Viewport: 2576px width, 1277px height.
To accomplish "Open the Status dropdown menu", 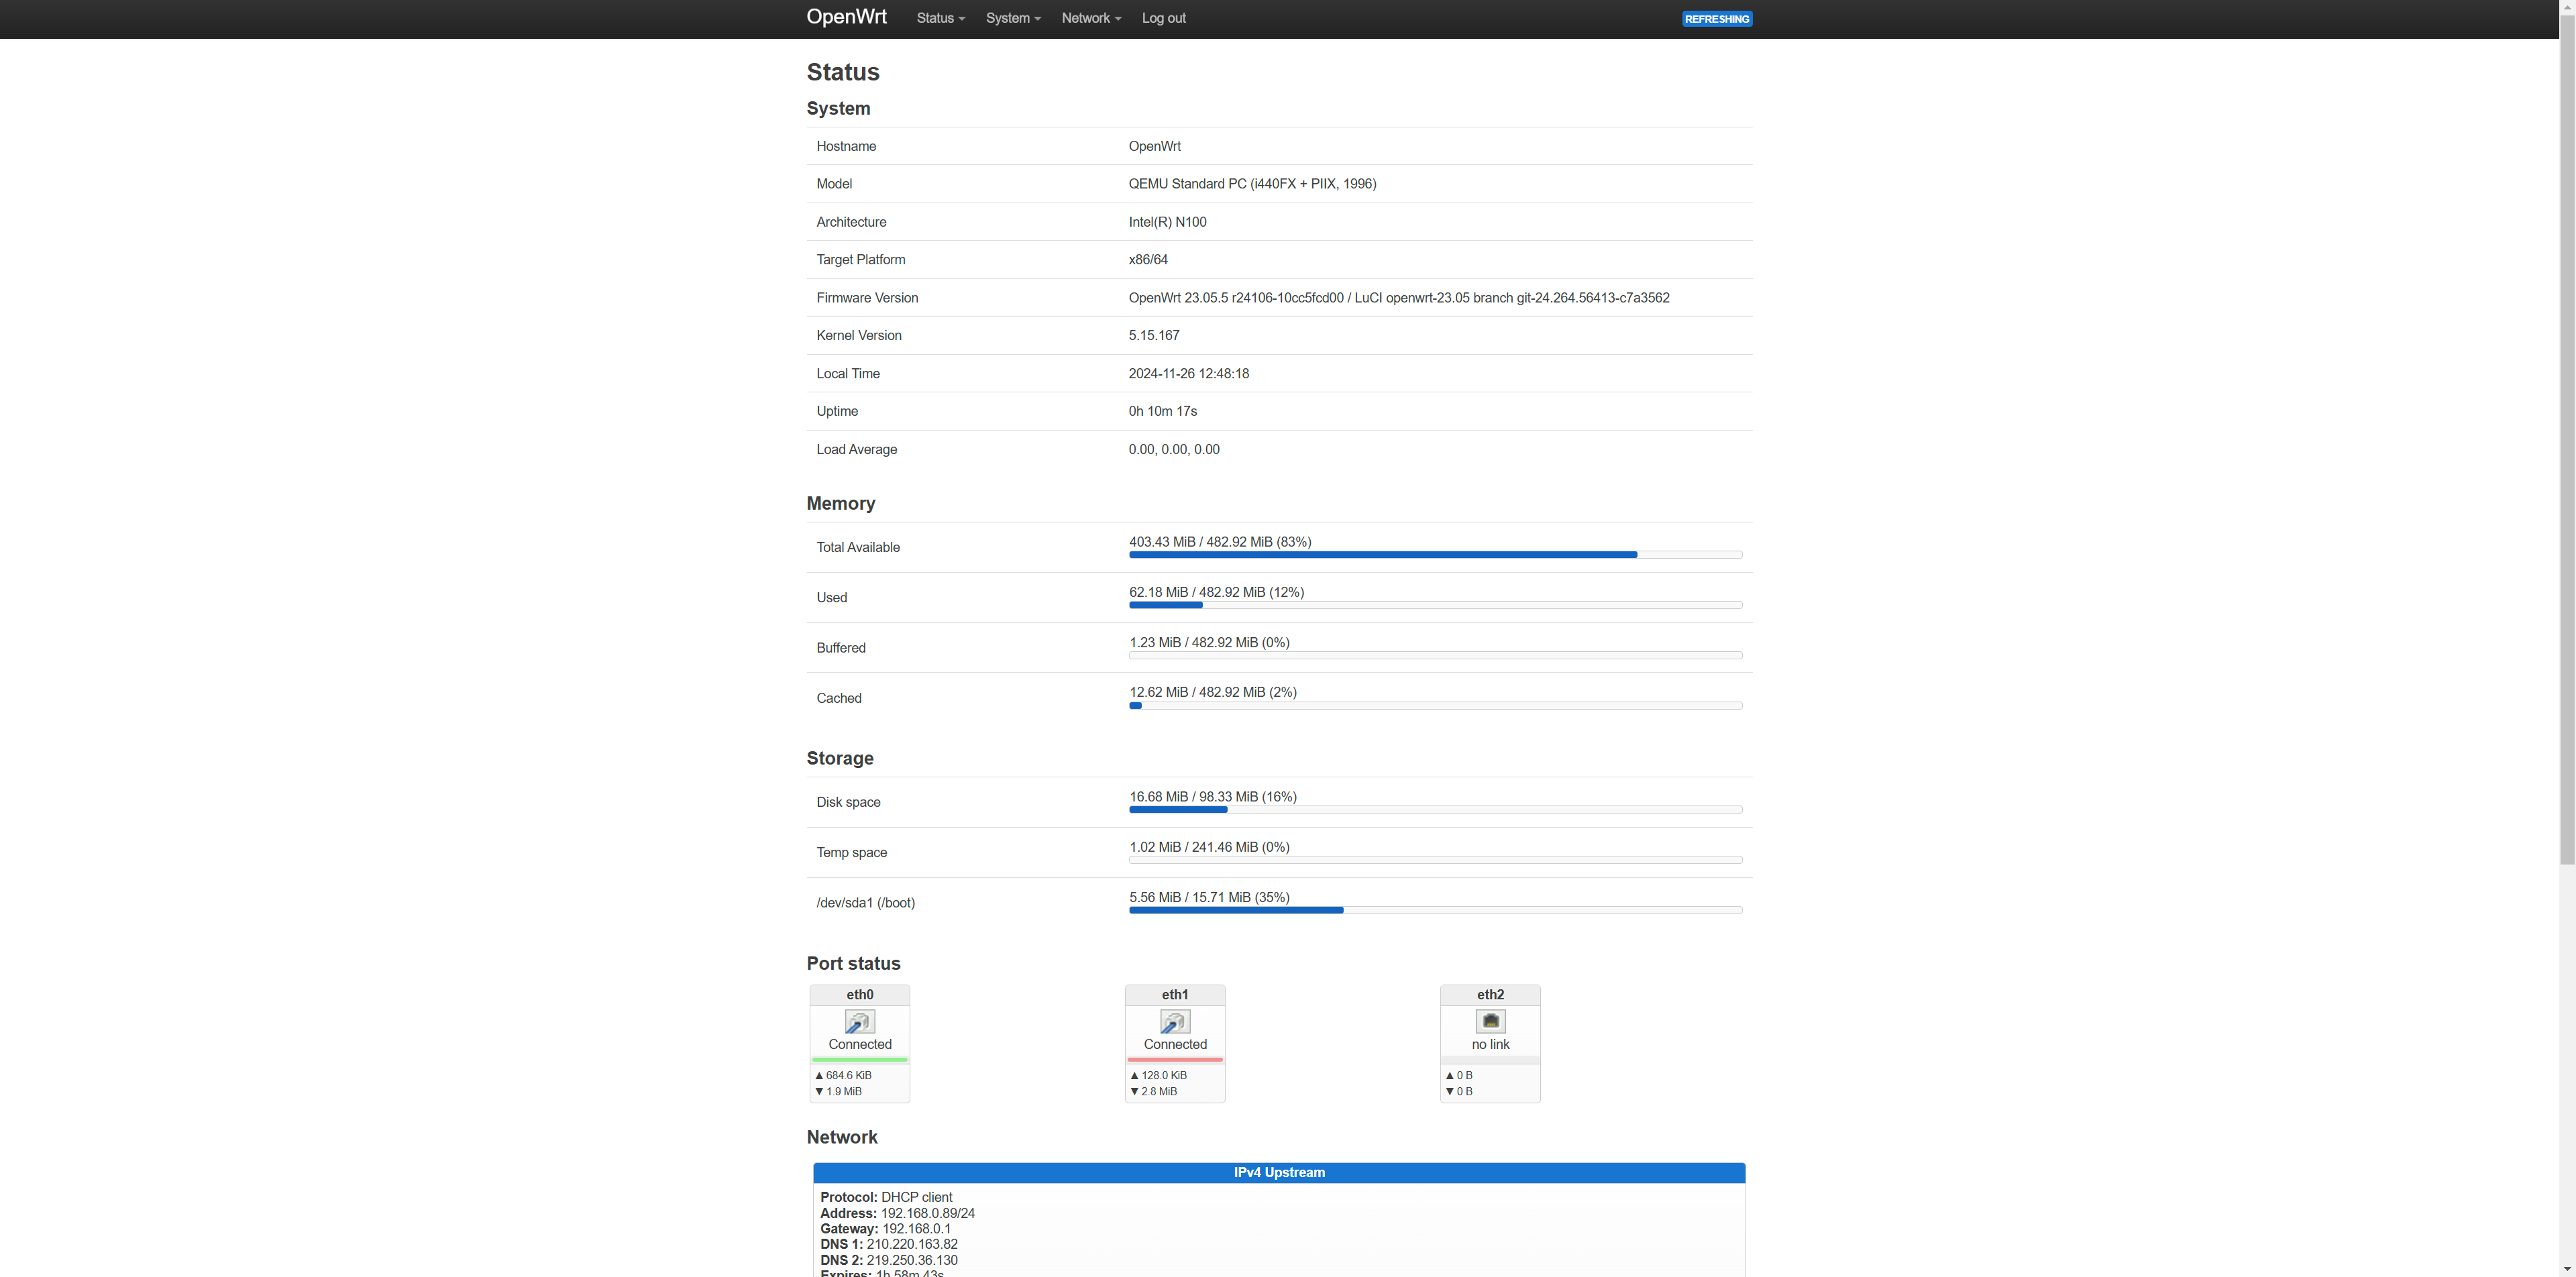I will (x=940, y=18).
